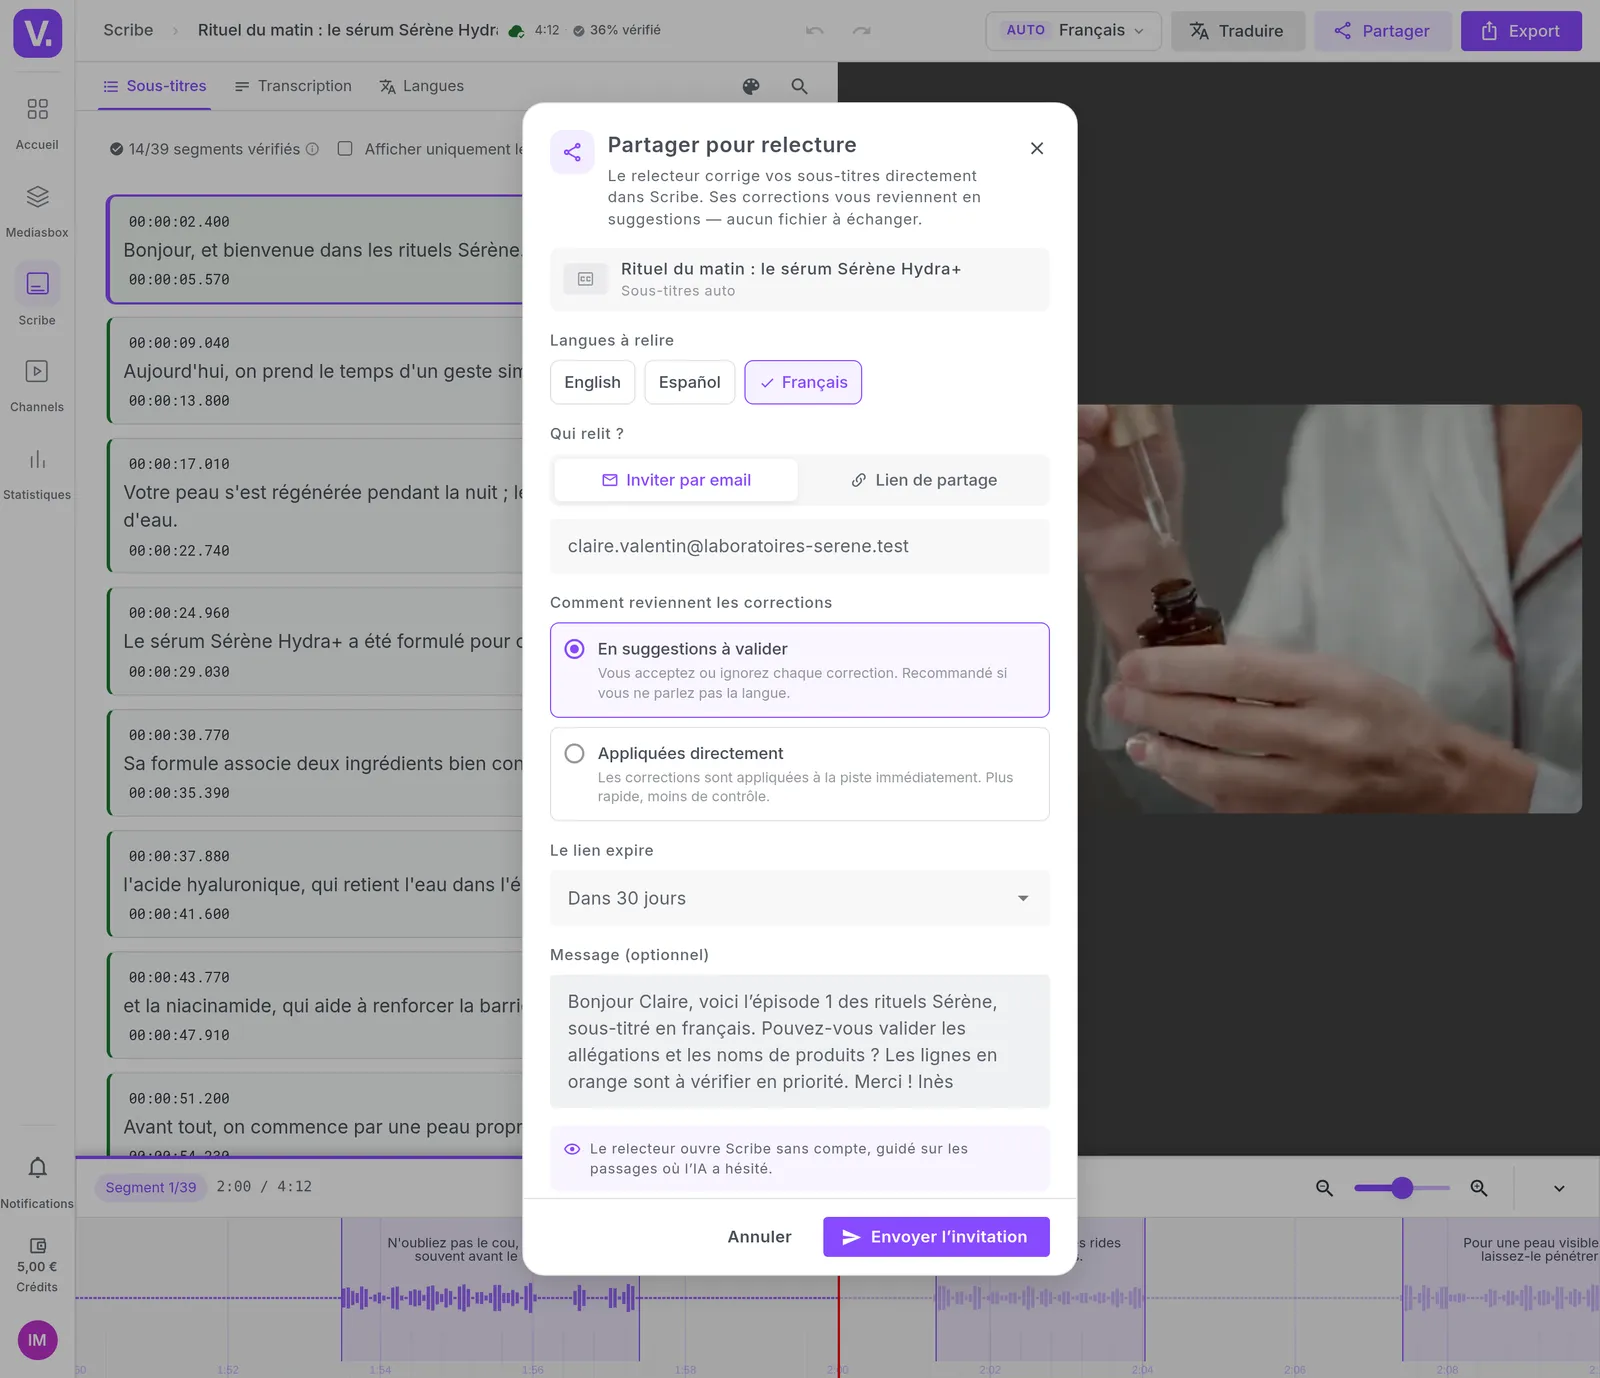Open search in the subtitles panel
The height and width of the screenshot is (1378, 1600).
point(799,86)
